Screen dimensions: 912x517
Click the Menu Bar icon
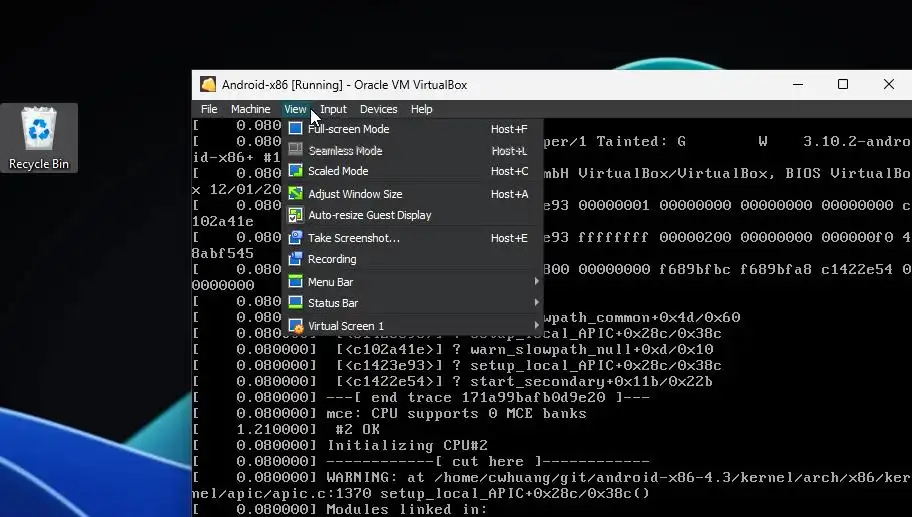click(x=295, y=281)
